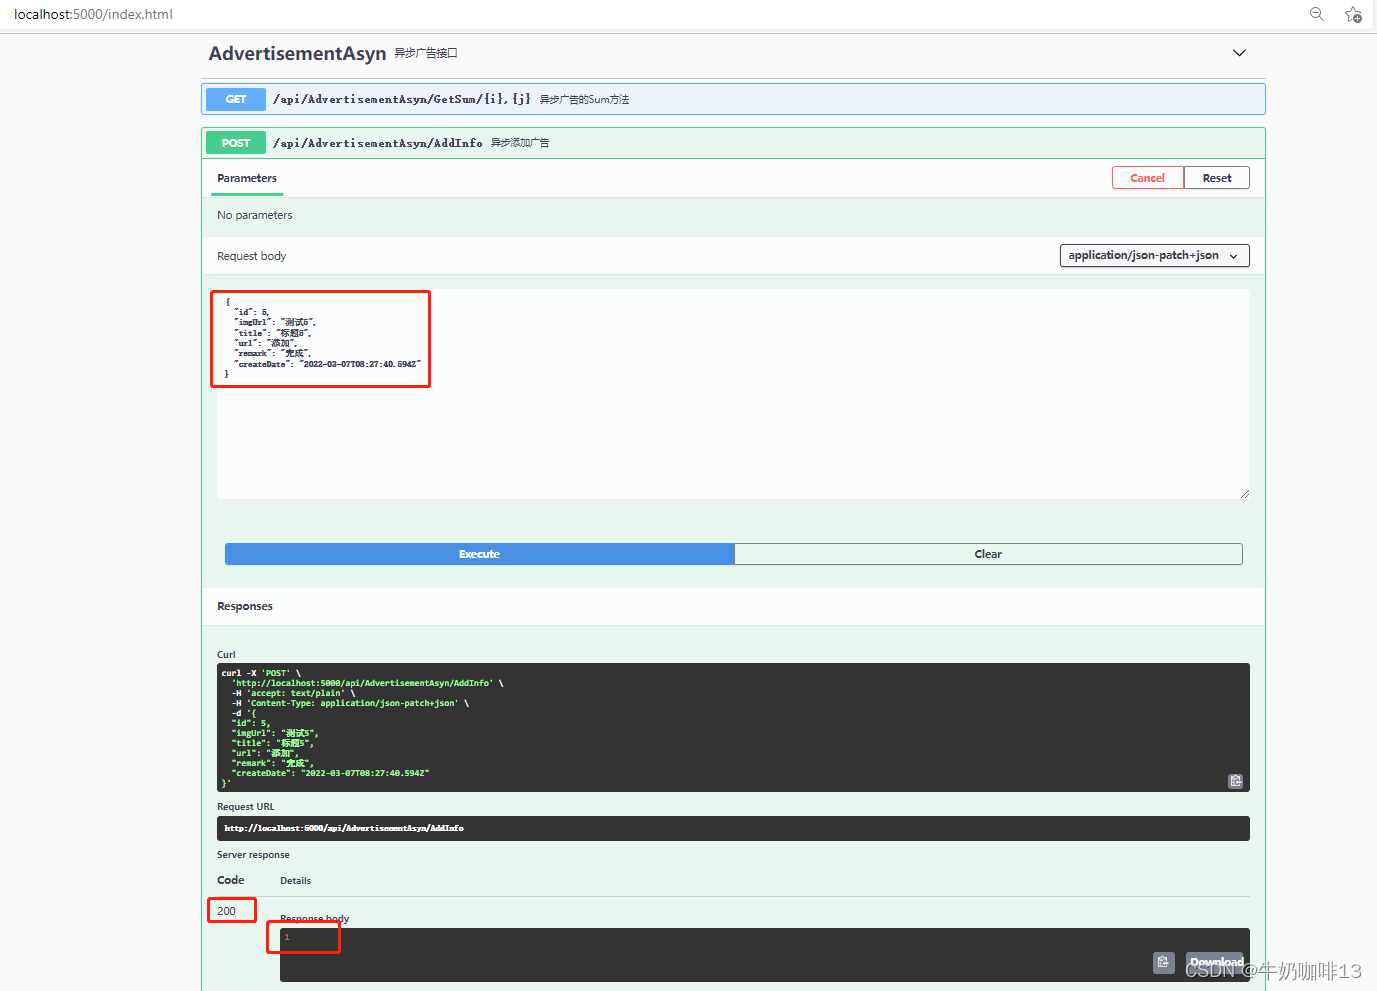Click the /api/AdvertisementAsyn/GetSum/{i},{j} path text
The height and width of the screenshot is (991, 1377).
pos(402,99)
